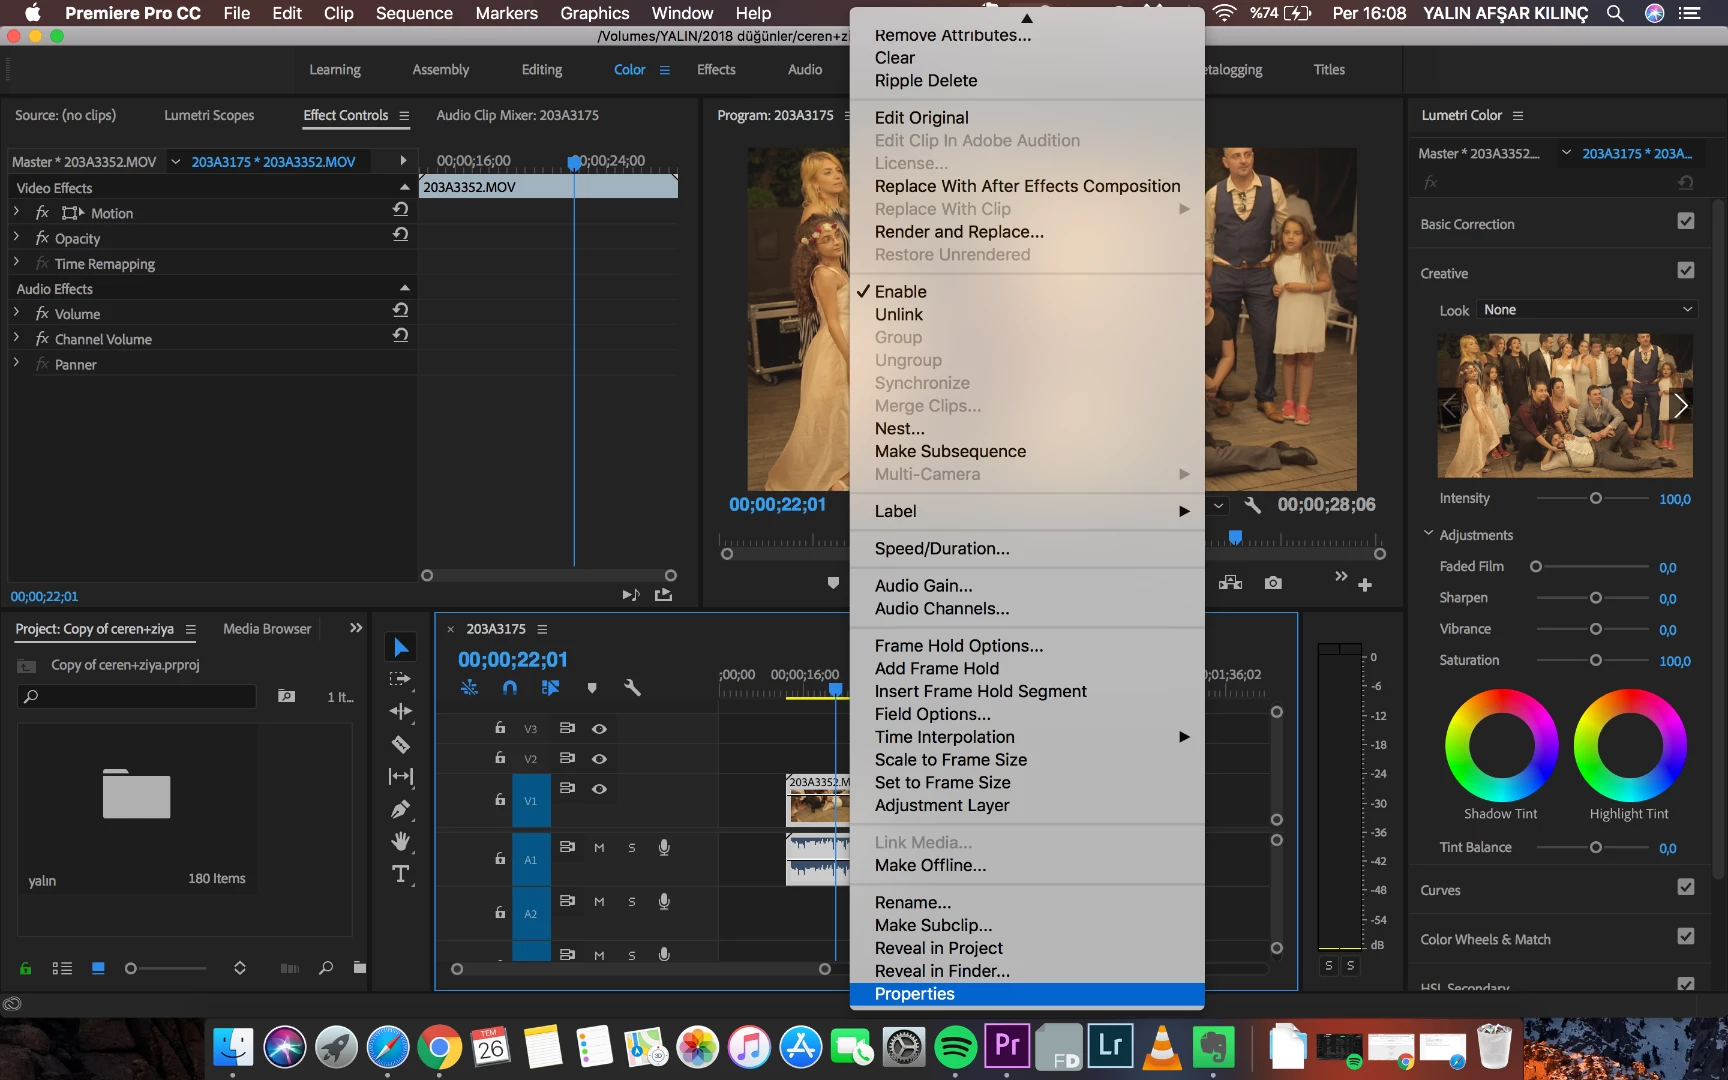This screenshot has width=1728, height=1080.
Task: Reset the Channel Volume effect
Action: click(x=400, y=335)
